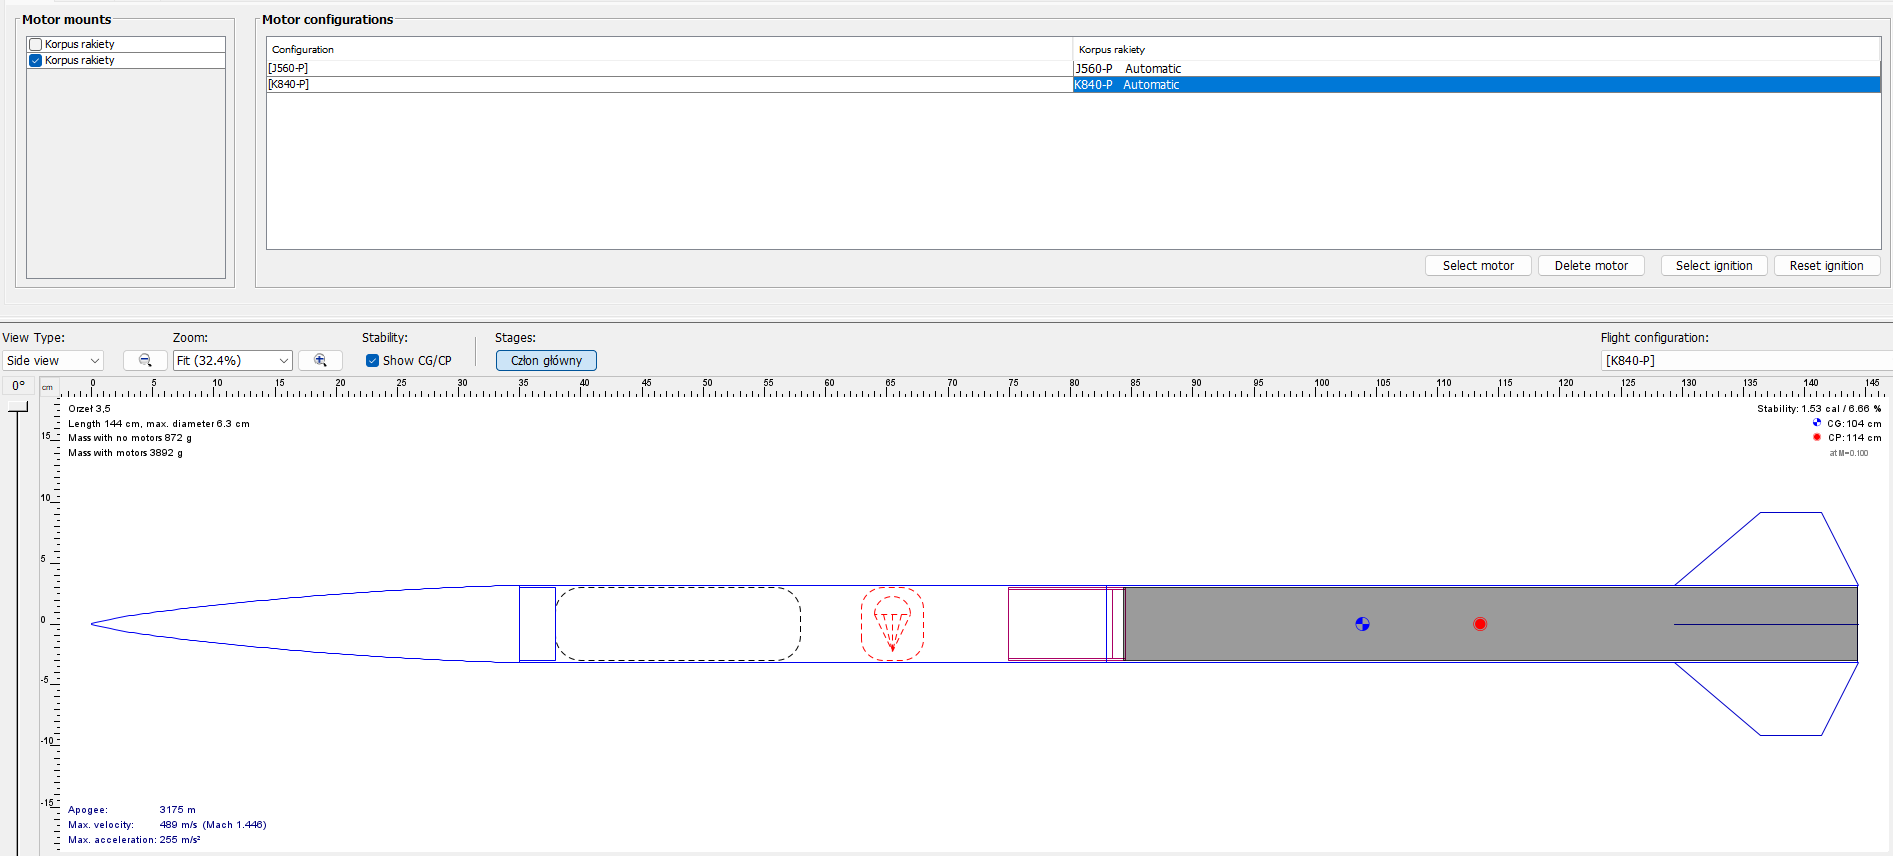Open the Flight configuration dropdown

[1745, 361]
